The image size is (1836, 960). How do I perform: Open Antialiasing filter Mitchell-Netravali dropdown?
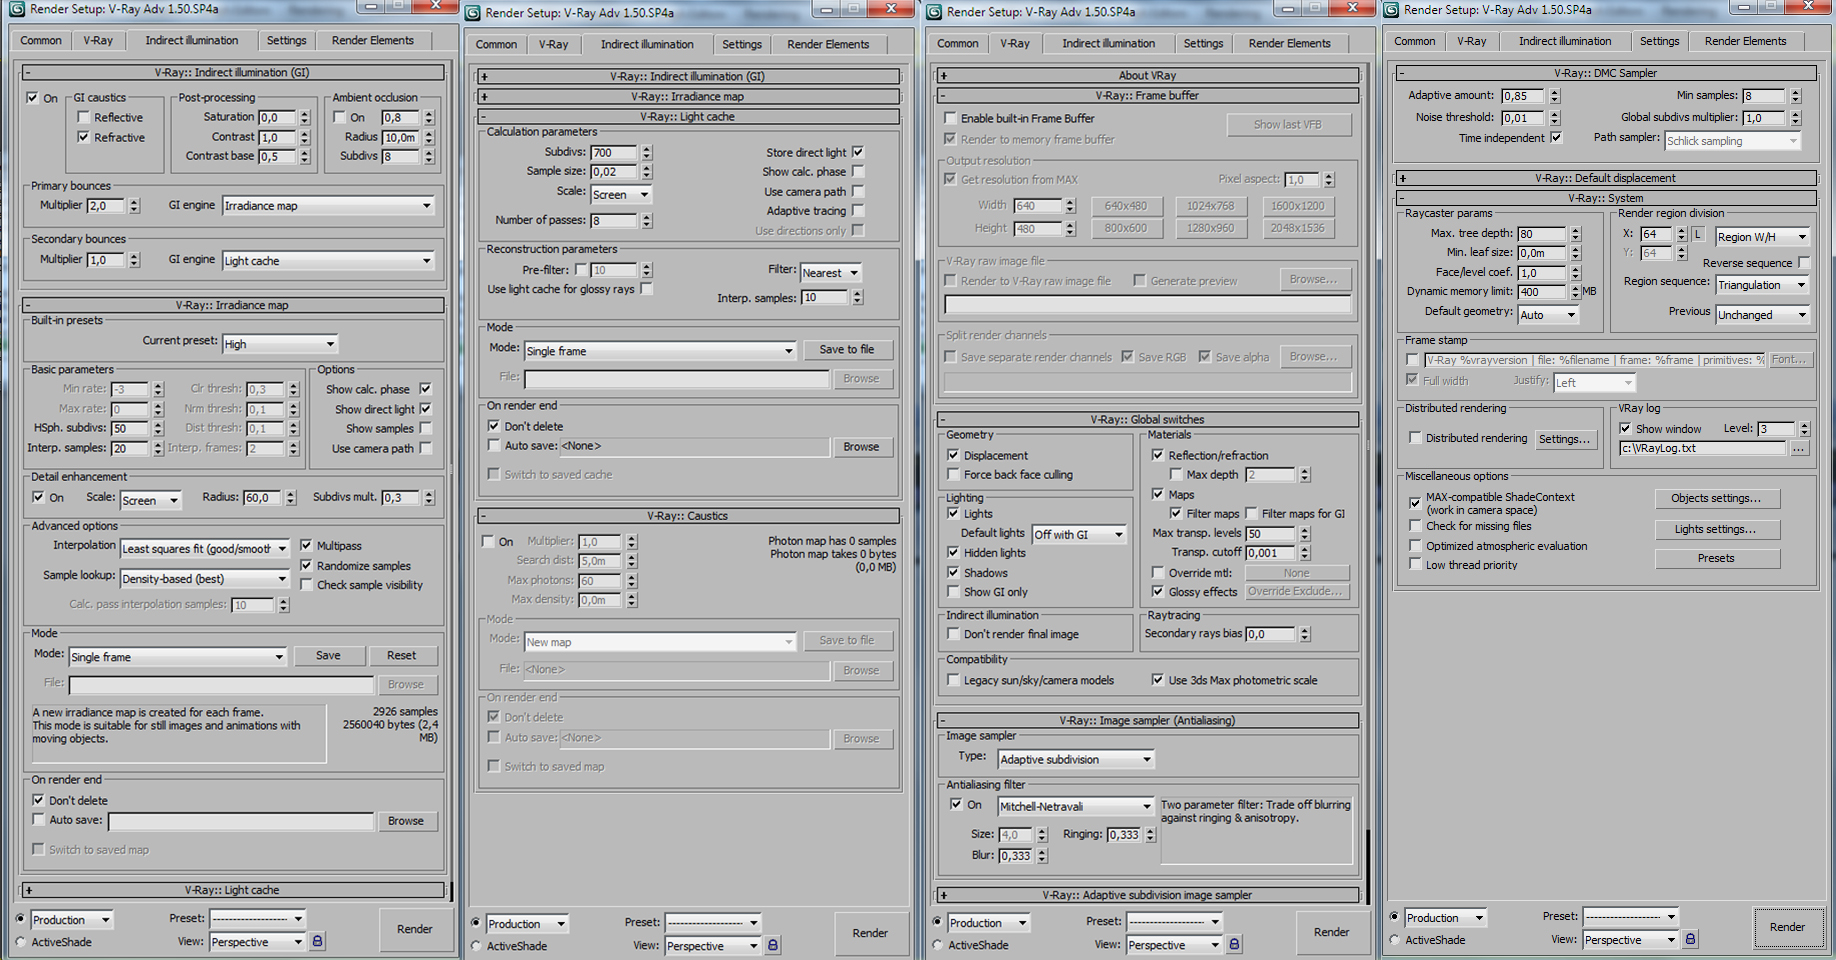1076,806
